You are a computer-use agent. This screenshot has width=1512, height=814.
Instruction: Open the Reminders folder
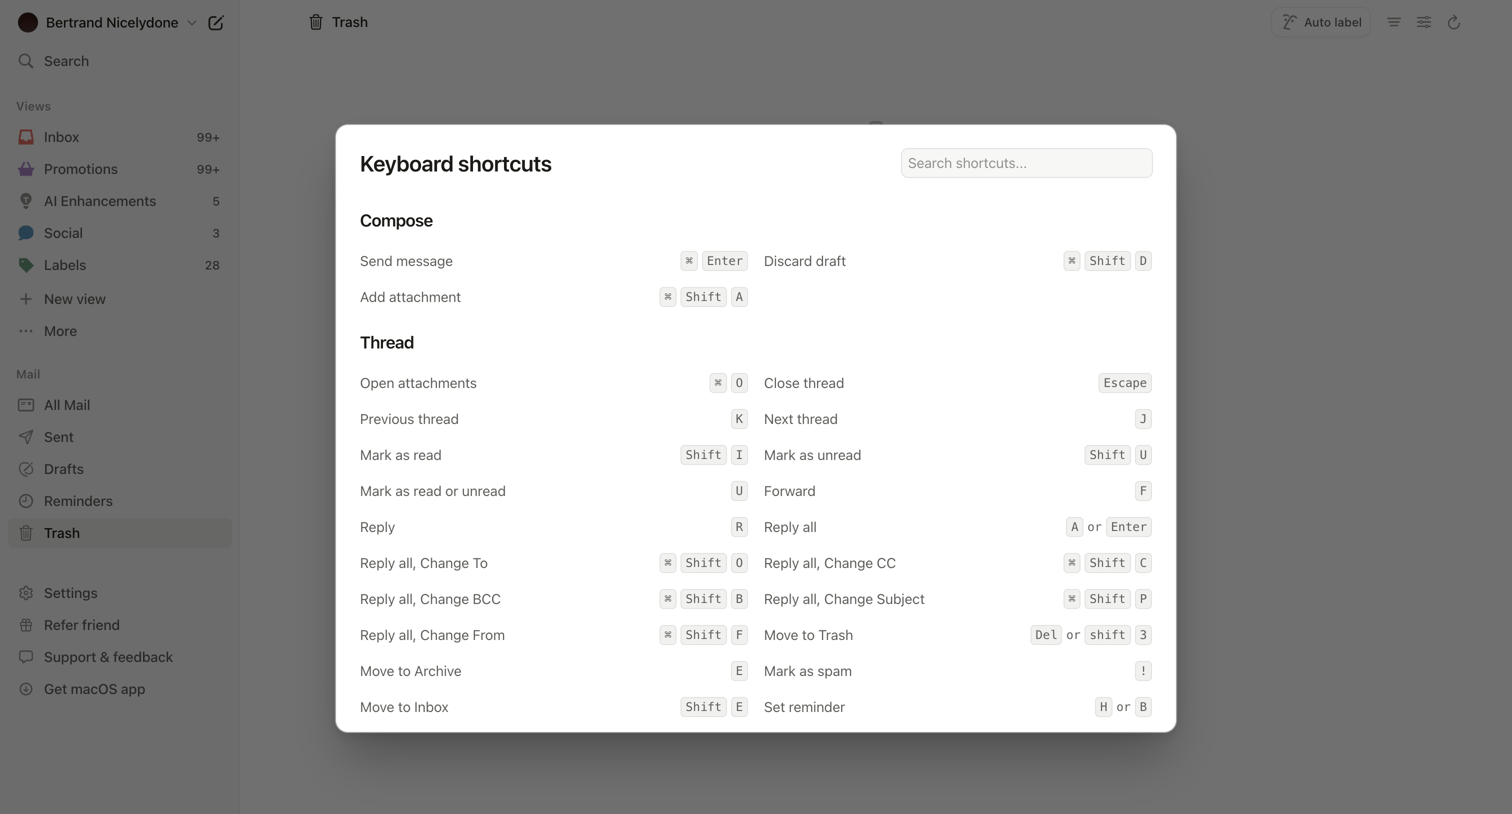(120, 501)
